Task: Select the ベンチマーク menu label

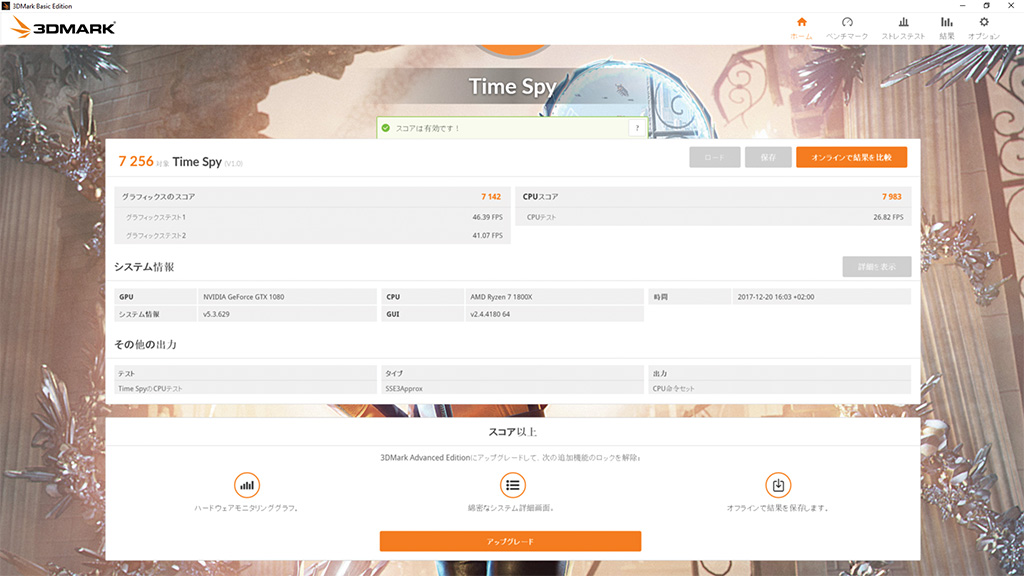Action: (847, 37)
